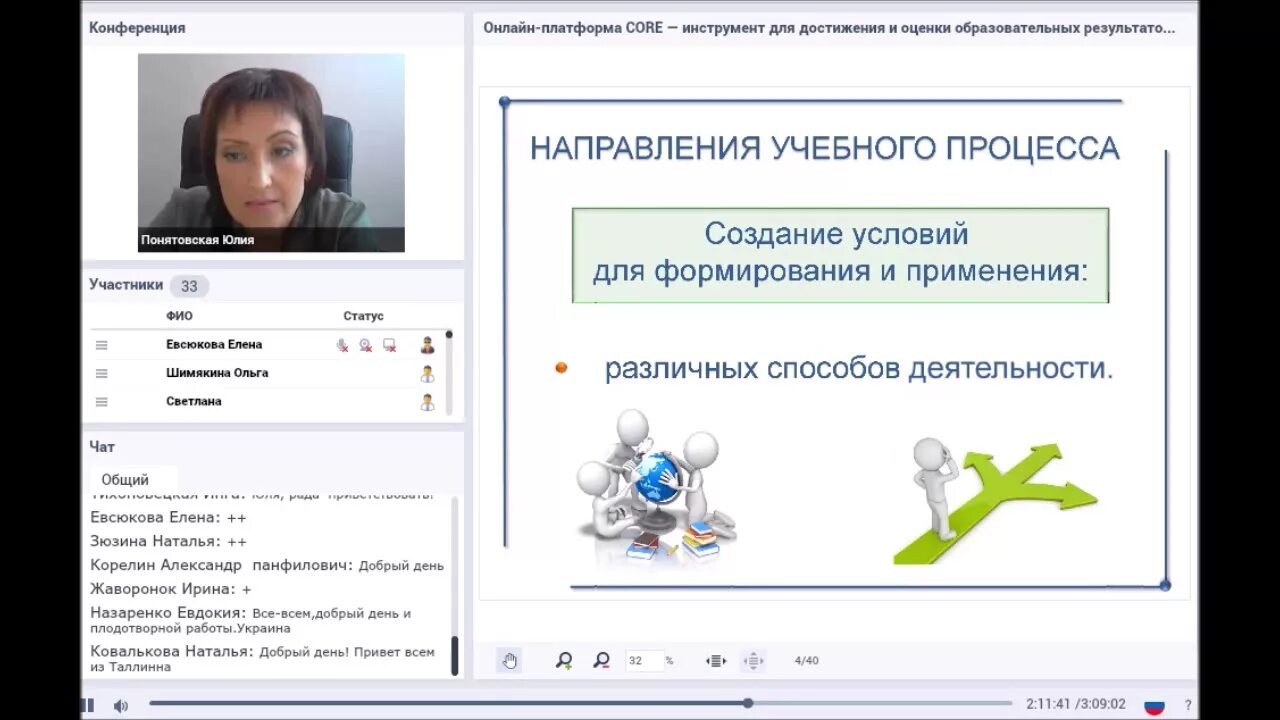Toggle Евсюкова Елена webcam status
1280x720 pixels.
click(366, 345)
